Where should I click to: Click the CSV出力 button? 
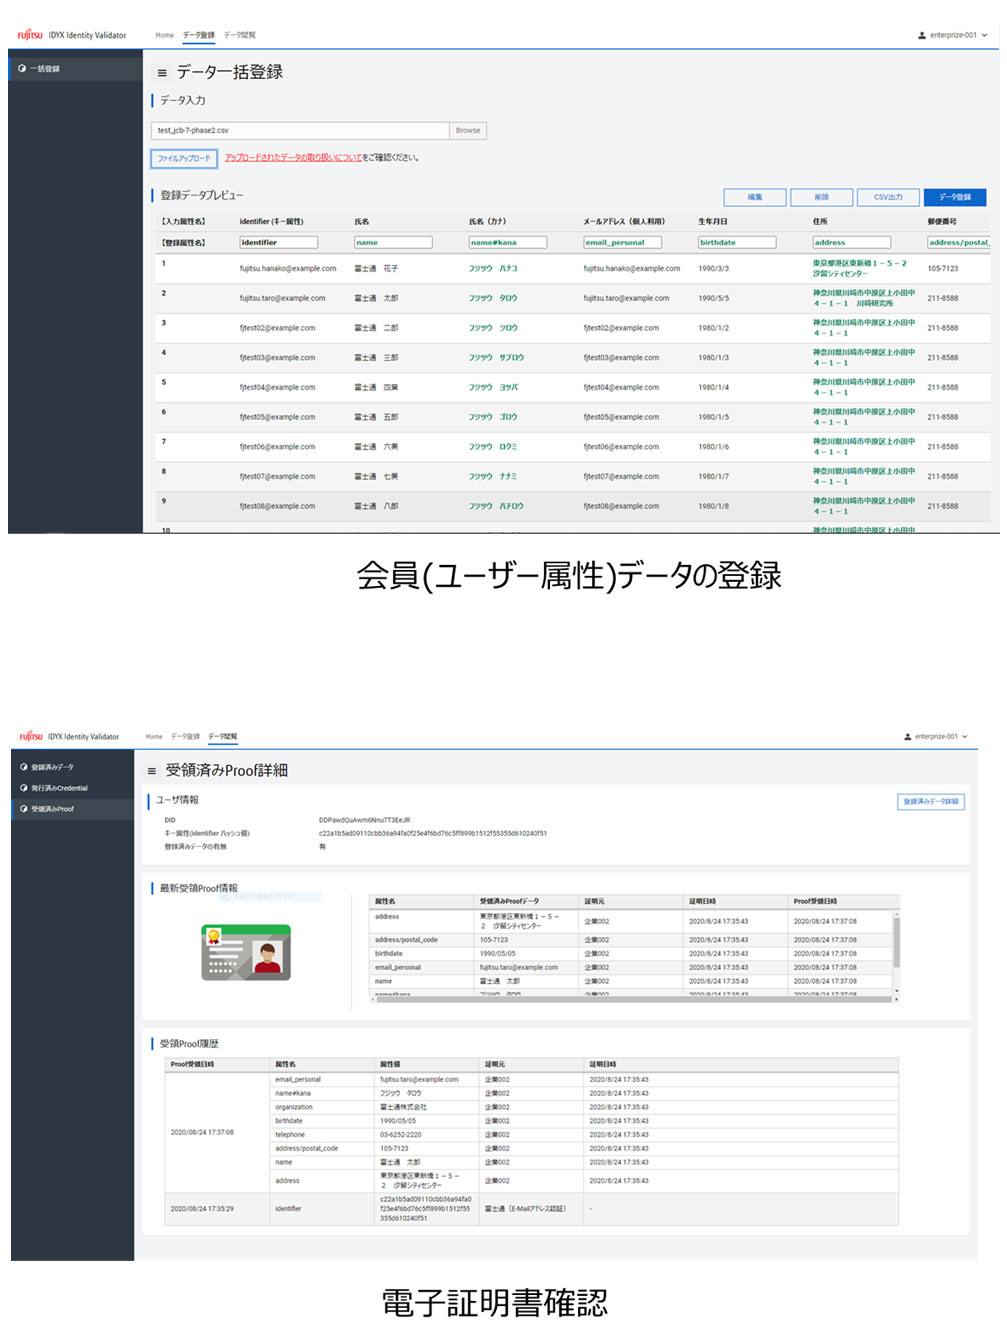point(887,197)
